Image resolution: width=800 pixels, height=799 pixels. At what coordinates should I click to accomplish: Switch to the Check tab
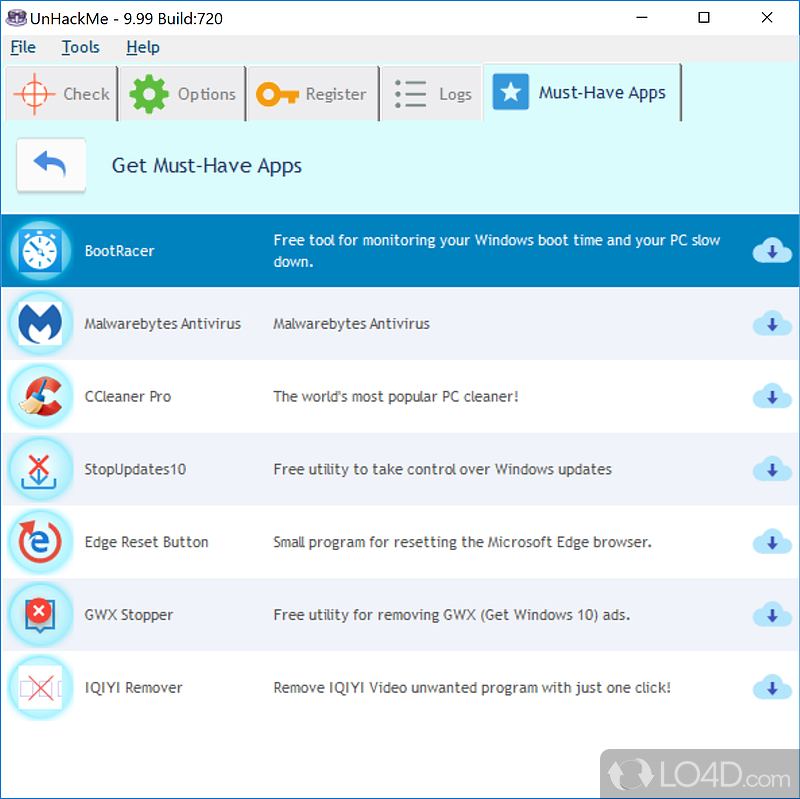62,94
